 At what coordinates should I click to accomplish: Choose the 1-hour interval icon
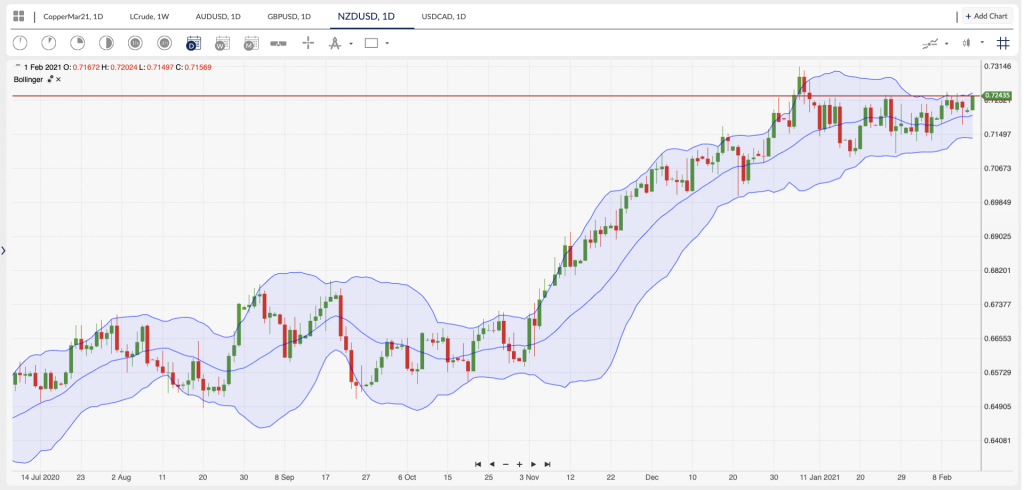click(x=135, y=43)
